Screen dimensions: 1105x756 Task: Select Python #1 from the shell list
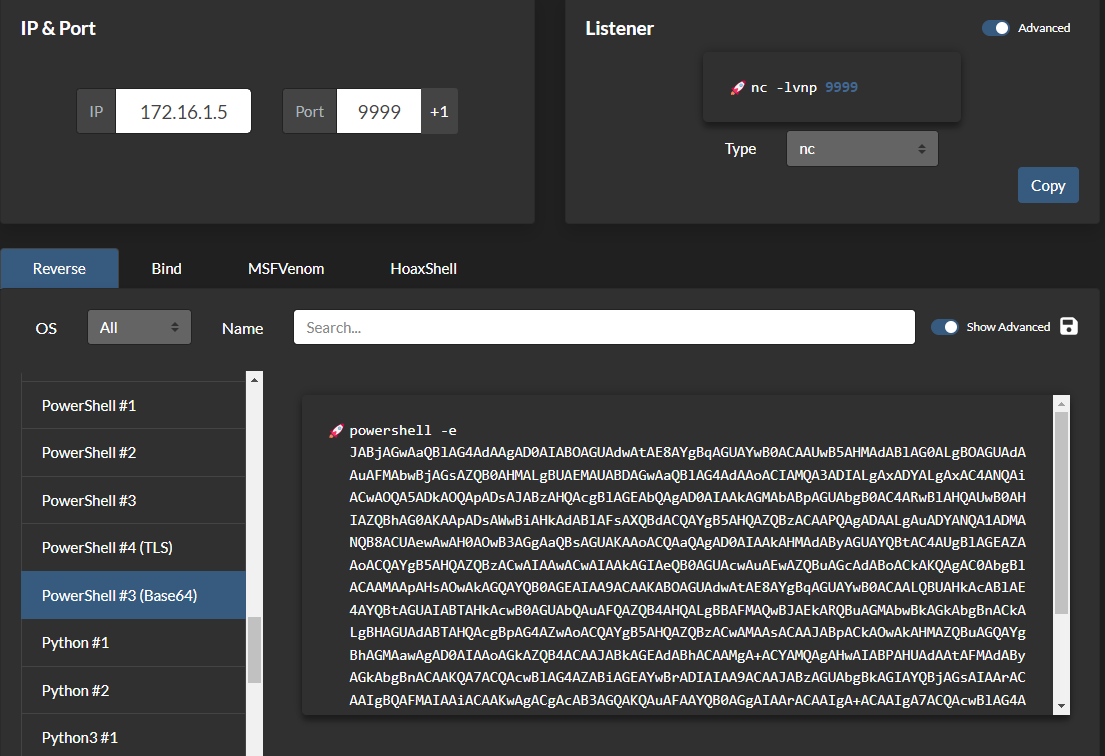(133, 643)
